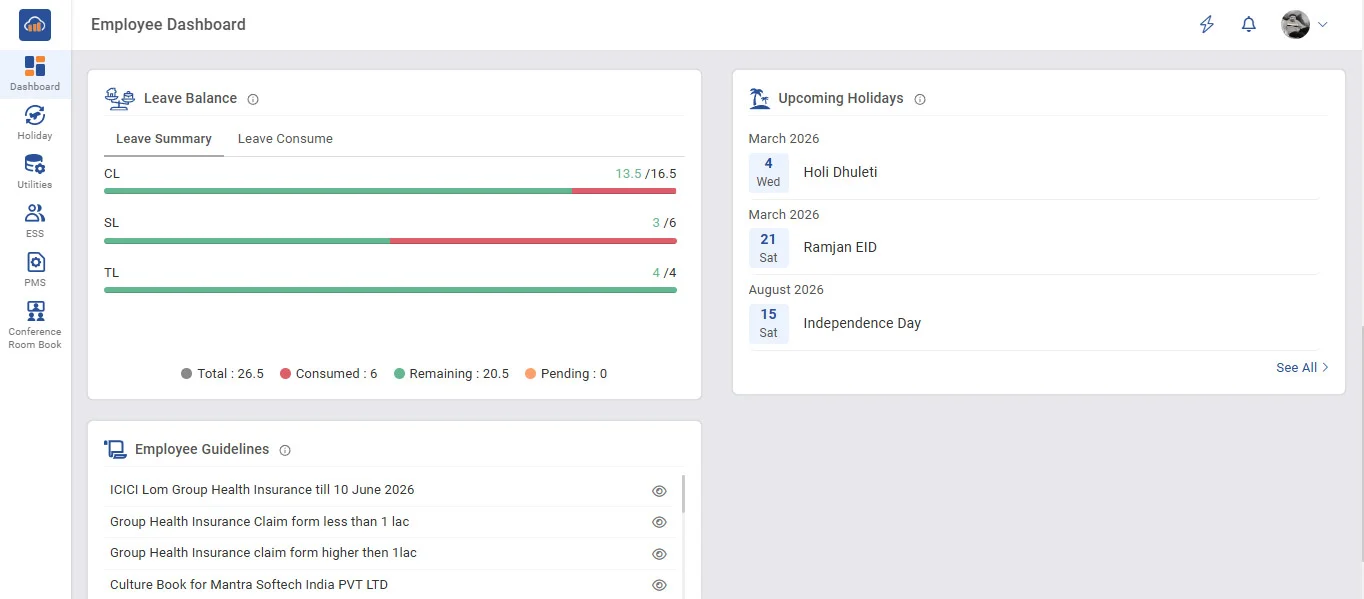Click the Leave Balance info icon

(x=253, y=99)
